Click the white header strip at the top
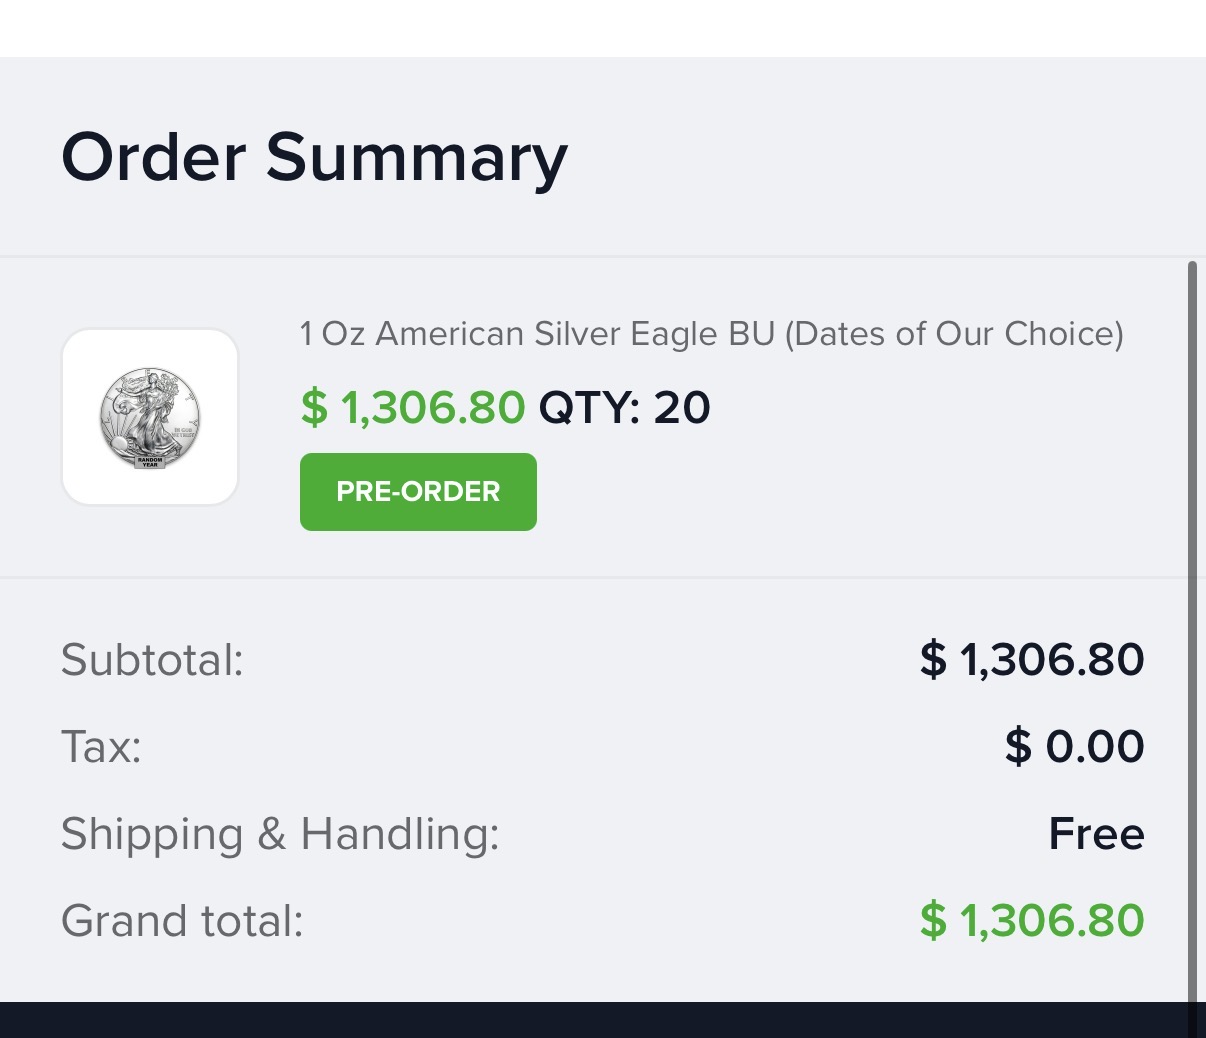This screenshot has width=1206, height=1038. click(603, 28)
